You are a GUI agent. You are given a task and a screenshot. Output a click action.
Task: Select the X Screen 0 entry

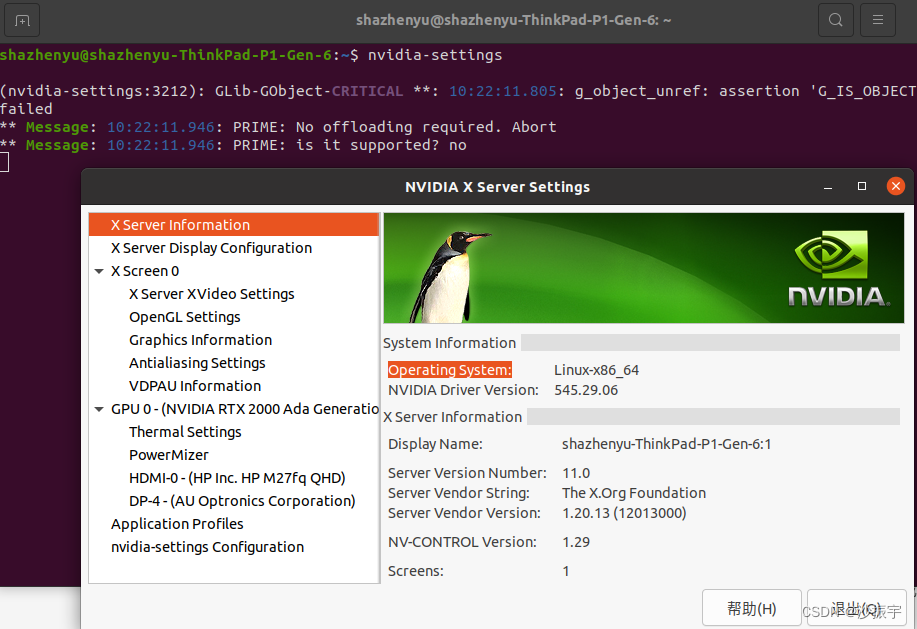[145, 271]
